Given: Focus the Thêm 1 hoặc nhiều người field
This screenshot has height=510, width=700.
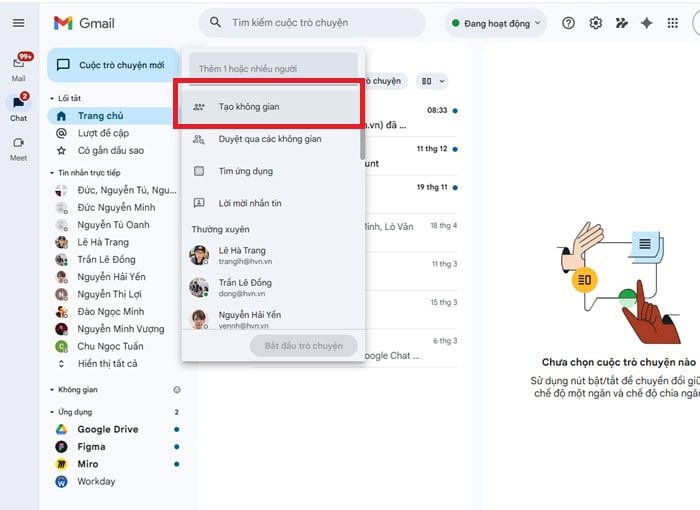Looking at the screenshot, I should pos(272,69).
